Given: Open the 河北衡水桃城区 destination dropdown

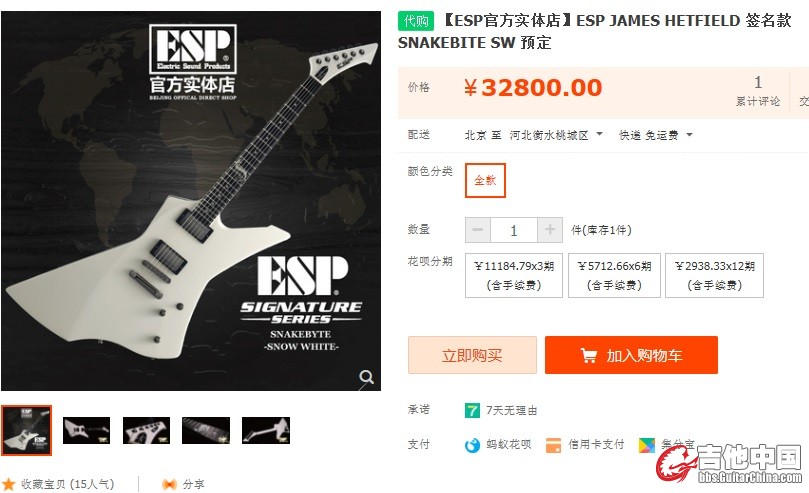Looking at the screenshot, I should pyautogui.click(x=556, y=135).
